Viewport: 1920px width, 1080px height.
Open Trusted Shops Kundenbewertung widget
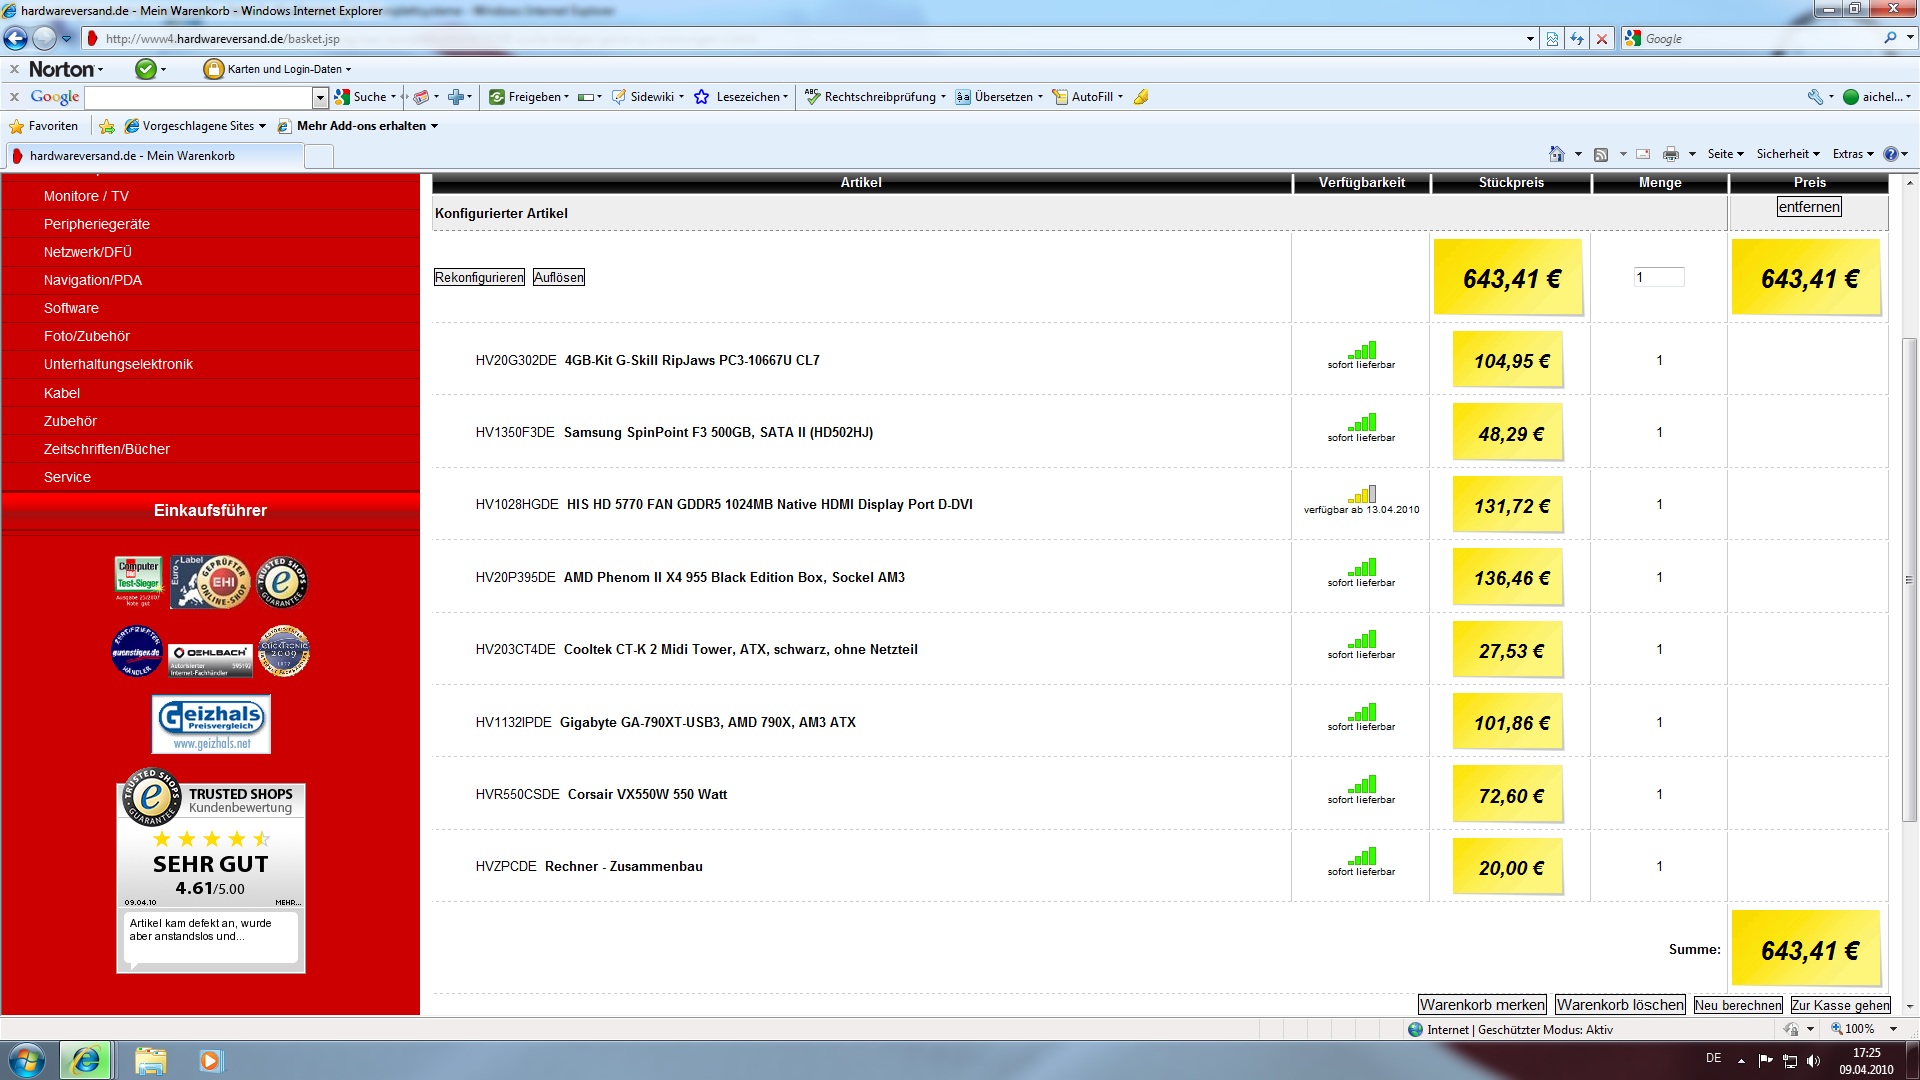tap(211, 870)
